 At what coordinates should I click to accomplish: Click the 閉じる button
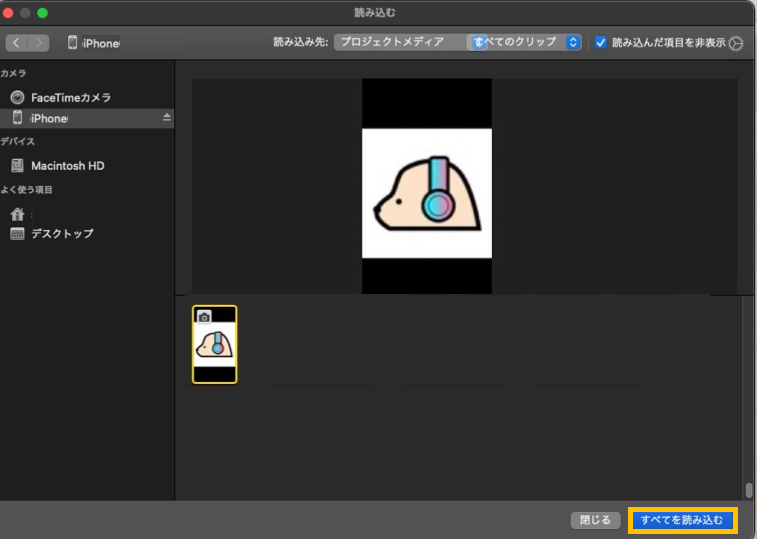(x=595, y=520)
